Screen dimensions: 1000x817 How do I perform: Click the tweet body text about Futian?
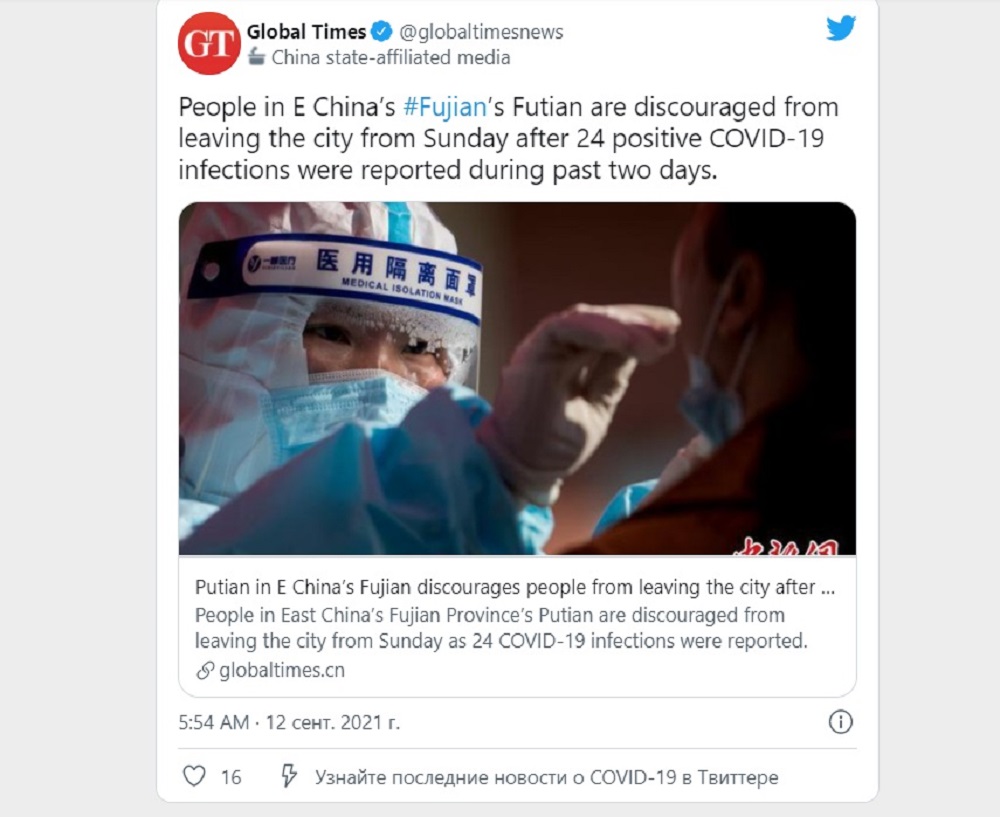pos(508,138)
